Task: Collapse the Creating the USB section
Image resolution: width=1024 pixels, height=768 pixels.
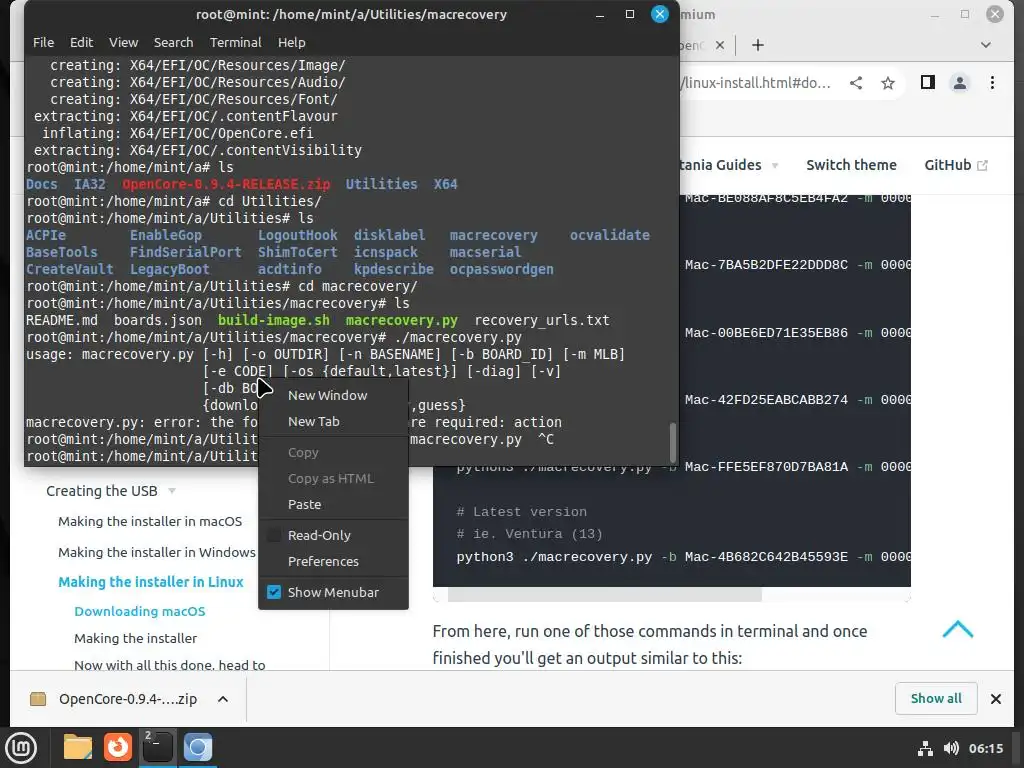Action: [111, 491]
